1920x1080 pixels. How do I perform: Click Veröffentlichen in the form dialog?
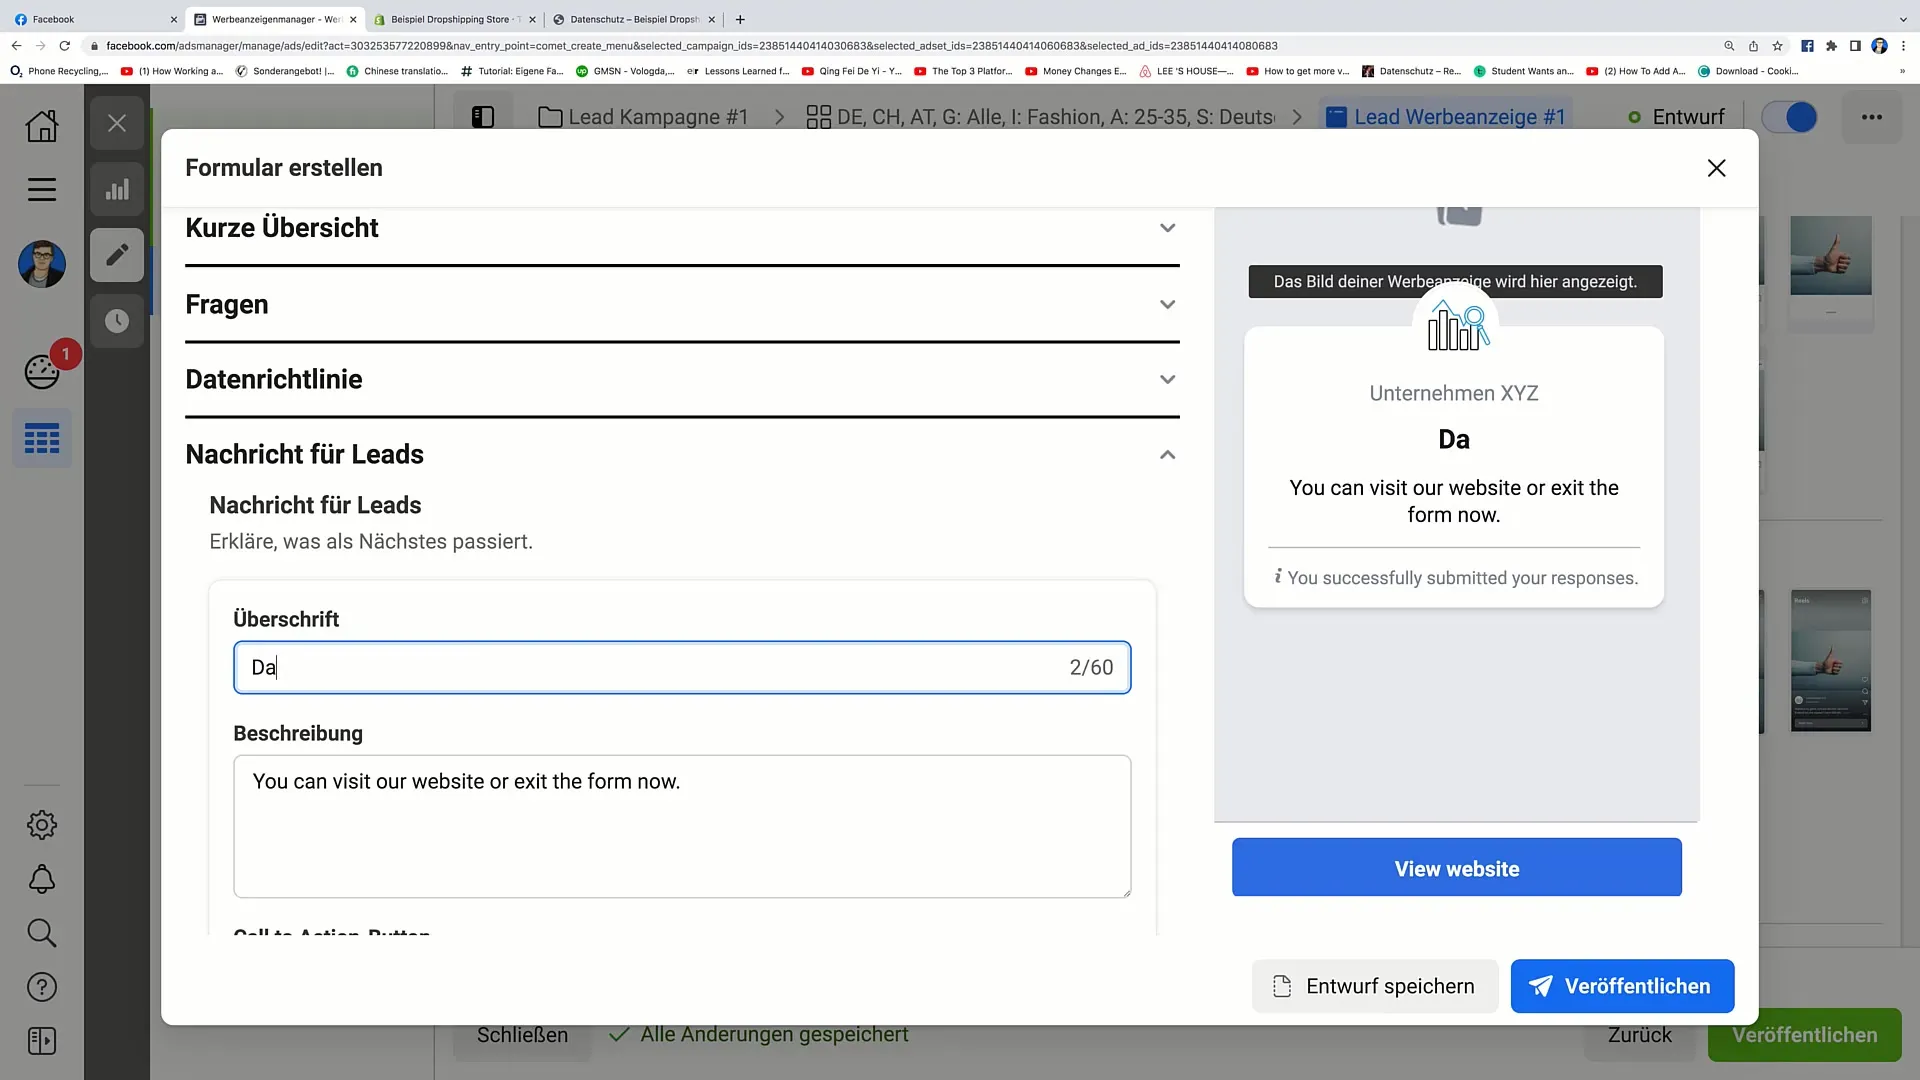pos(1622,986)
